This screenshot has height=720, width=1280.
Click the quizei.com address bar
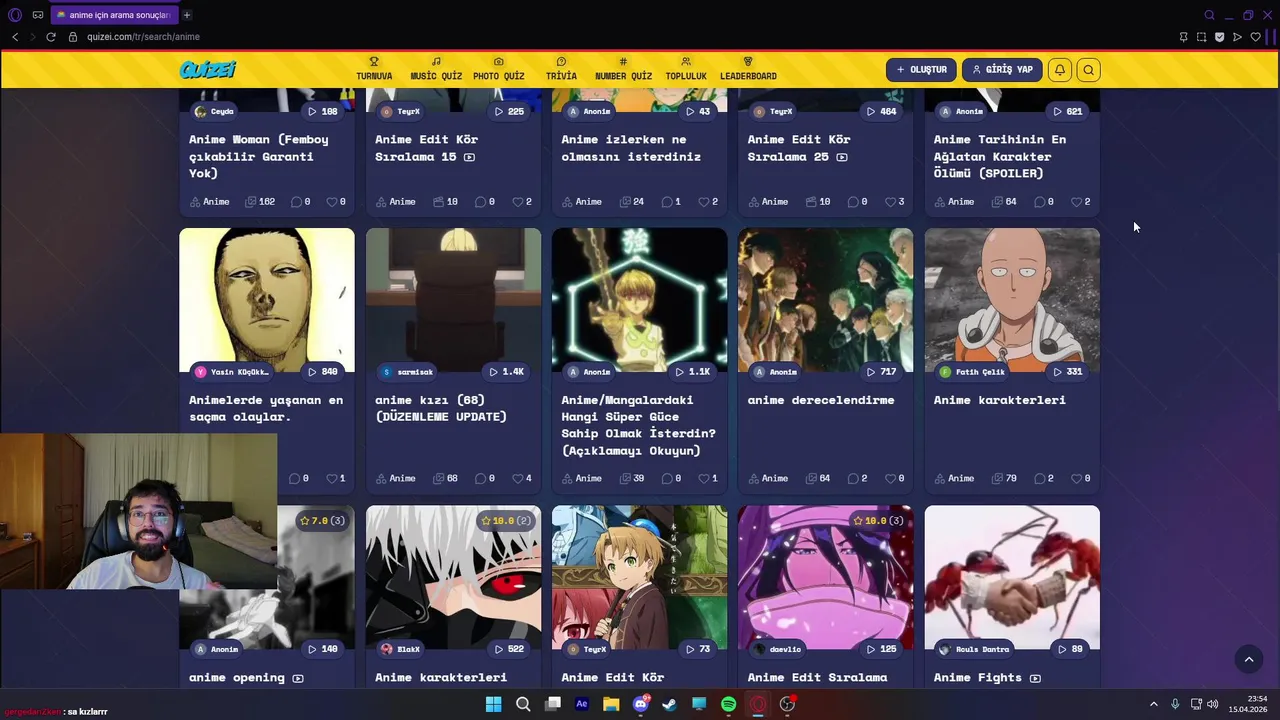[143, 37]
